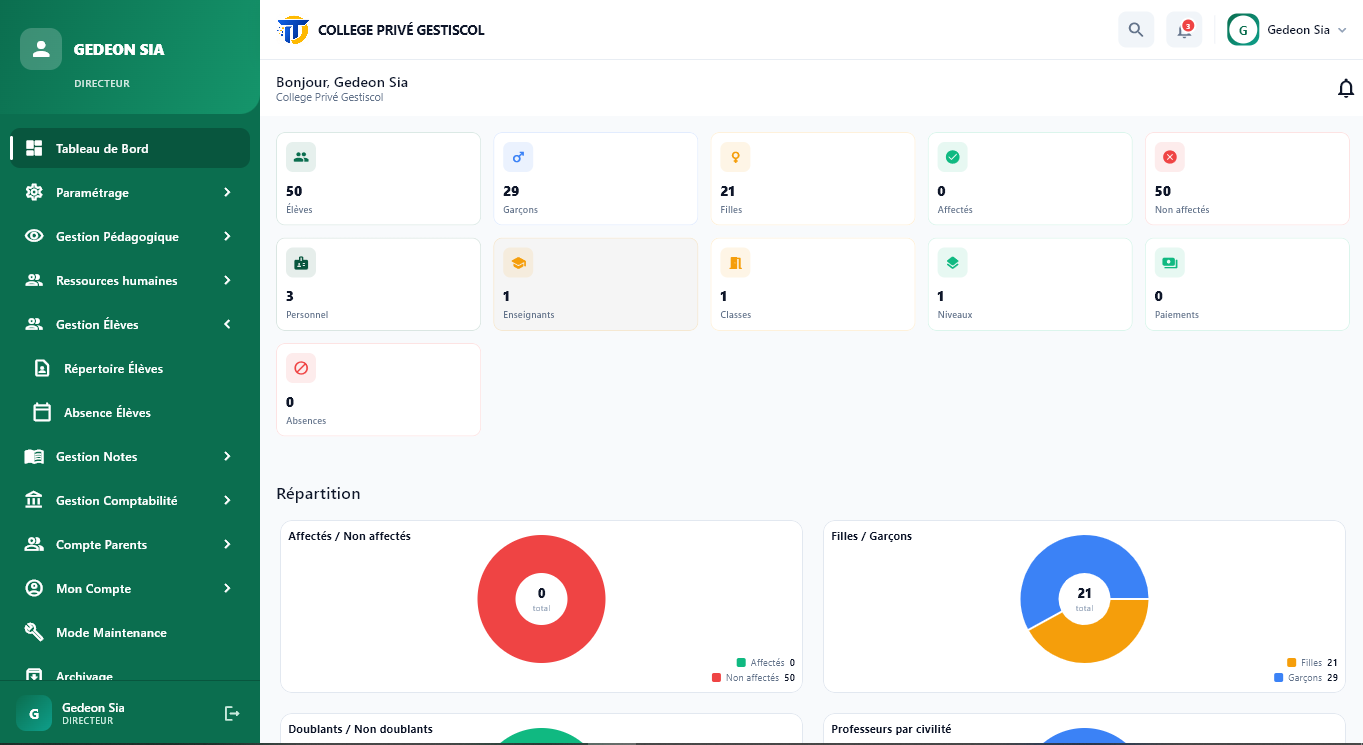Click the Gestion Comptabilité bank icon
The image size is (1363, 745).
(x=34, y=500)
